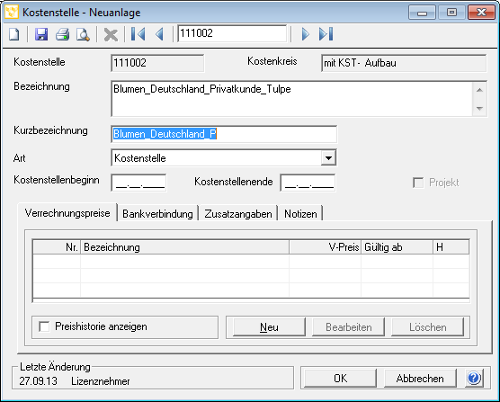Viewport: 500px width, 402px height.
Task: Click the Kurzbezeichnung input field
Action: point(224,134)
